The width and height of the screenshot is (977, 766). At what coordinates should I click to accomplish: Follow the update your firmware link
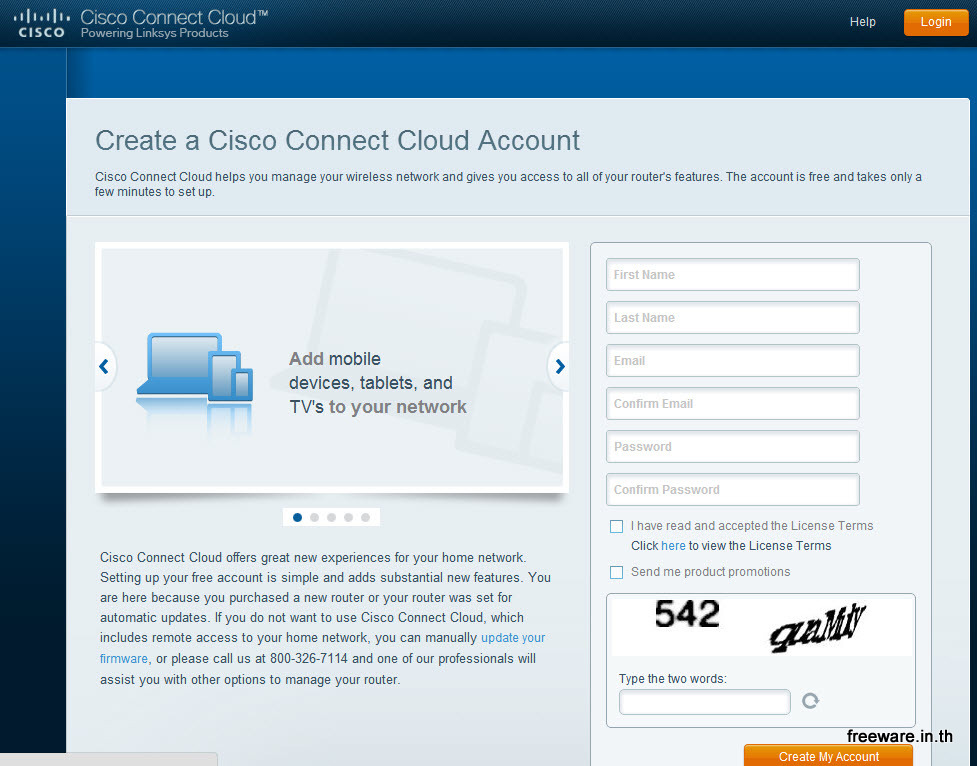tap(322, 648)
